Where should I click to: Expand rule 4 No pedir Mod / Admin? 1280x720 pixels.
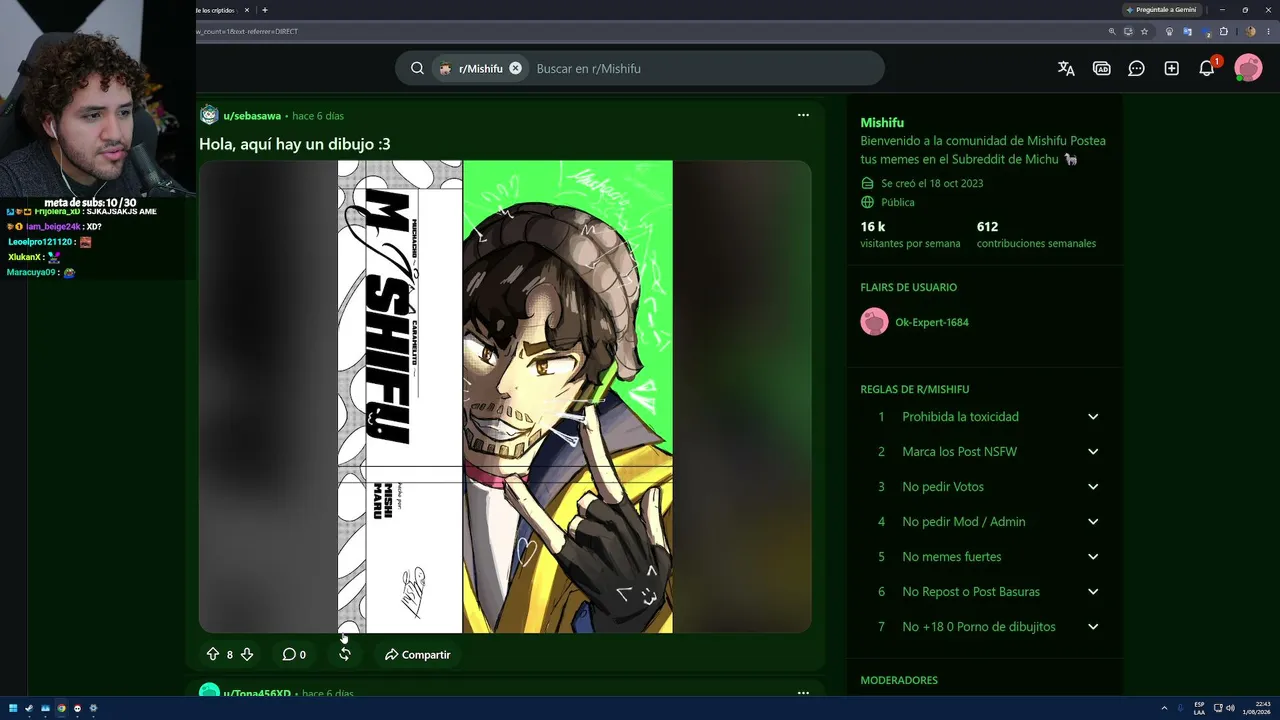click(1093, 522)
